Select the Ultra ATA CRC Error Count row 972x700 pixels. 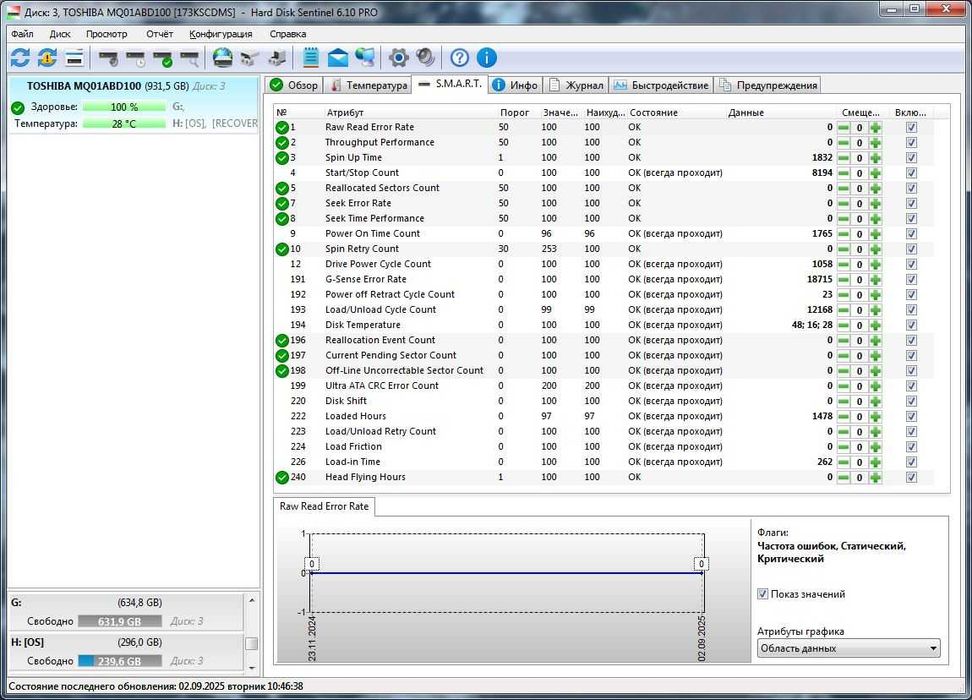(x=603, y=386)
